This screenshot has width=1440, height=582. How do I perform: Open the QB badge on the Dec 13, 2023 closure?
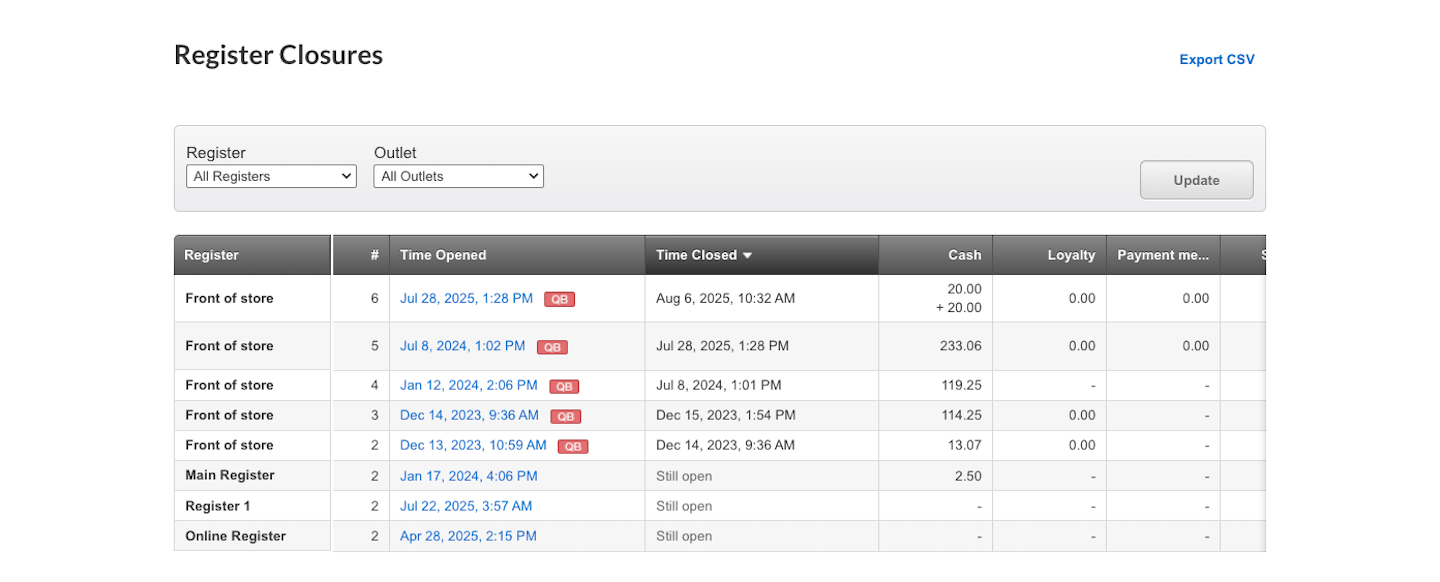572,445
